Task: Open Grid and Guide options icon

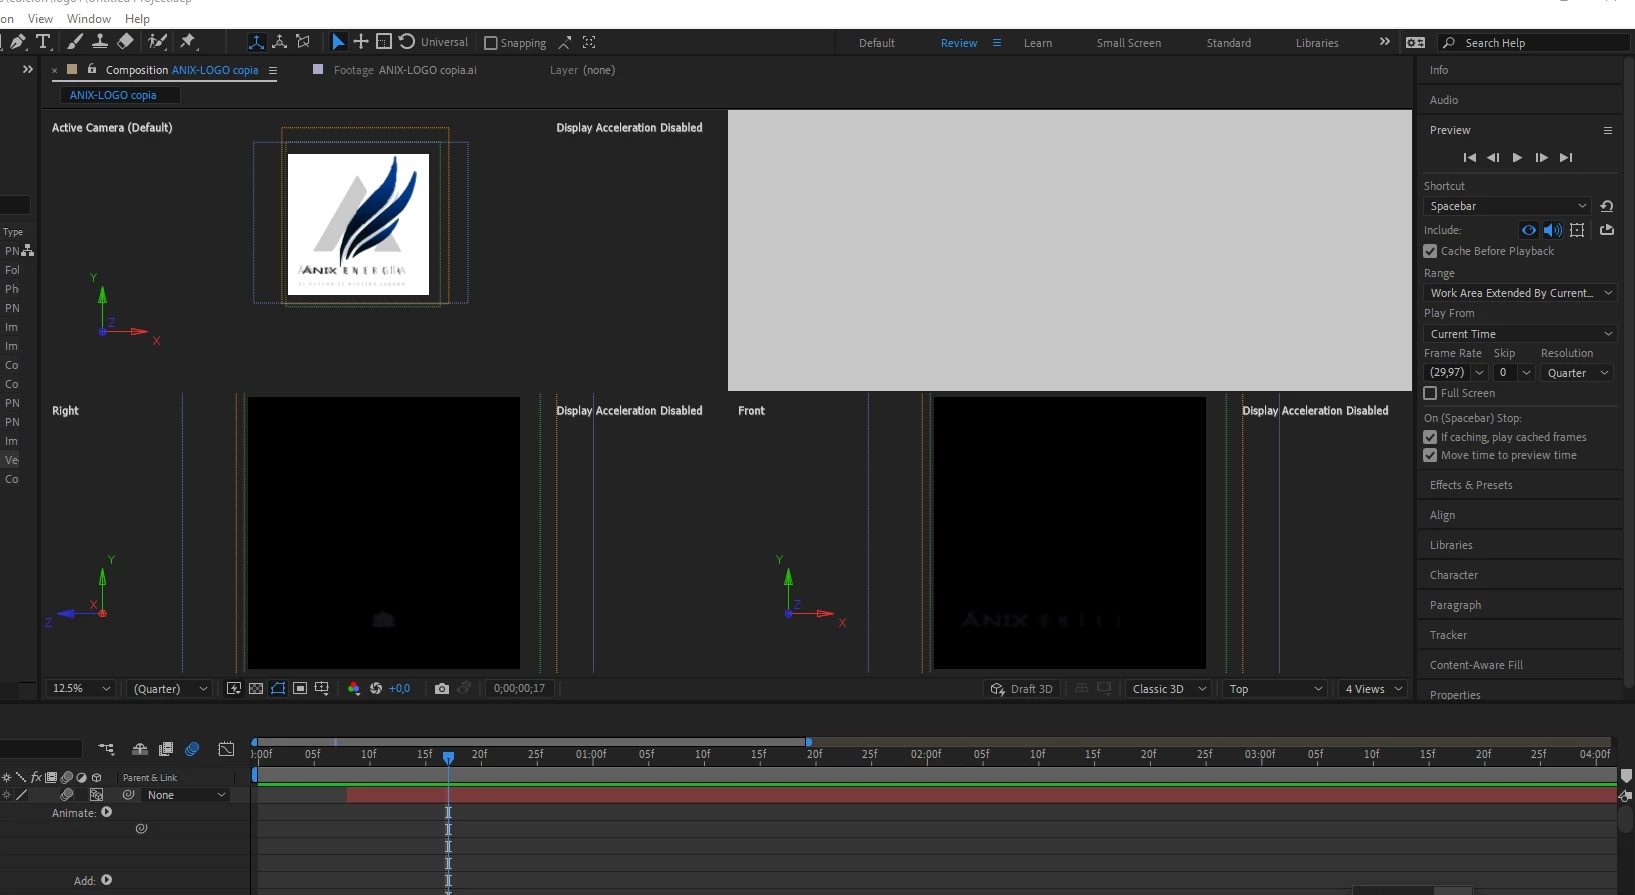Action: tap(322, 689)
